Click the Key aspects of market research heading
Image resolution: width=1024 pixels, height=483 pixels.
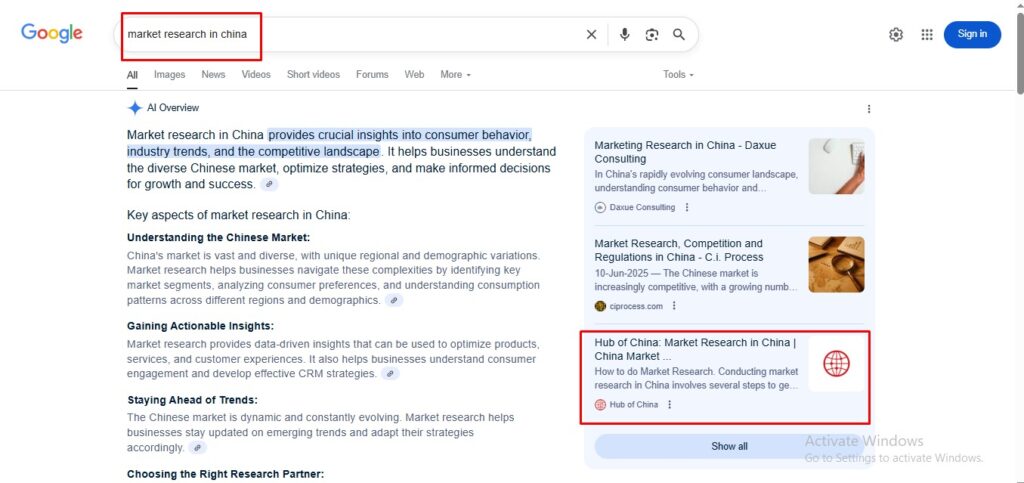click(x=238, y=215)
